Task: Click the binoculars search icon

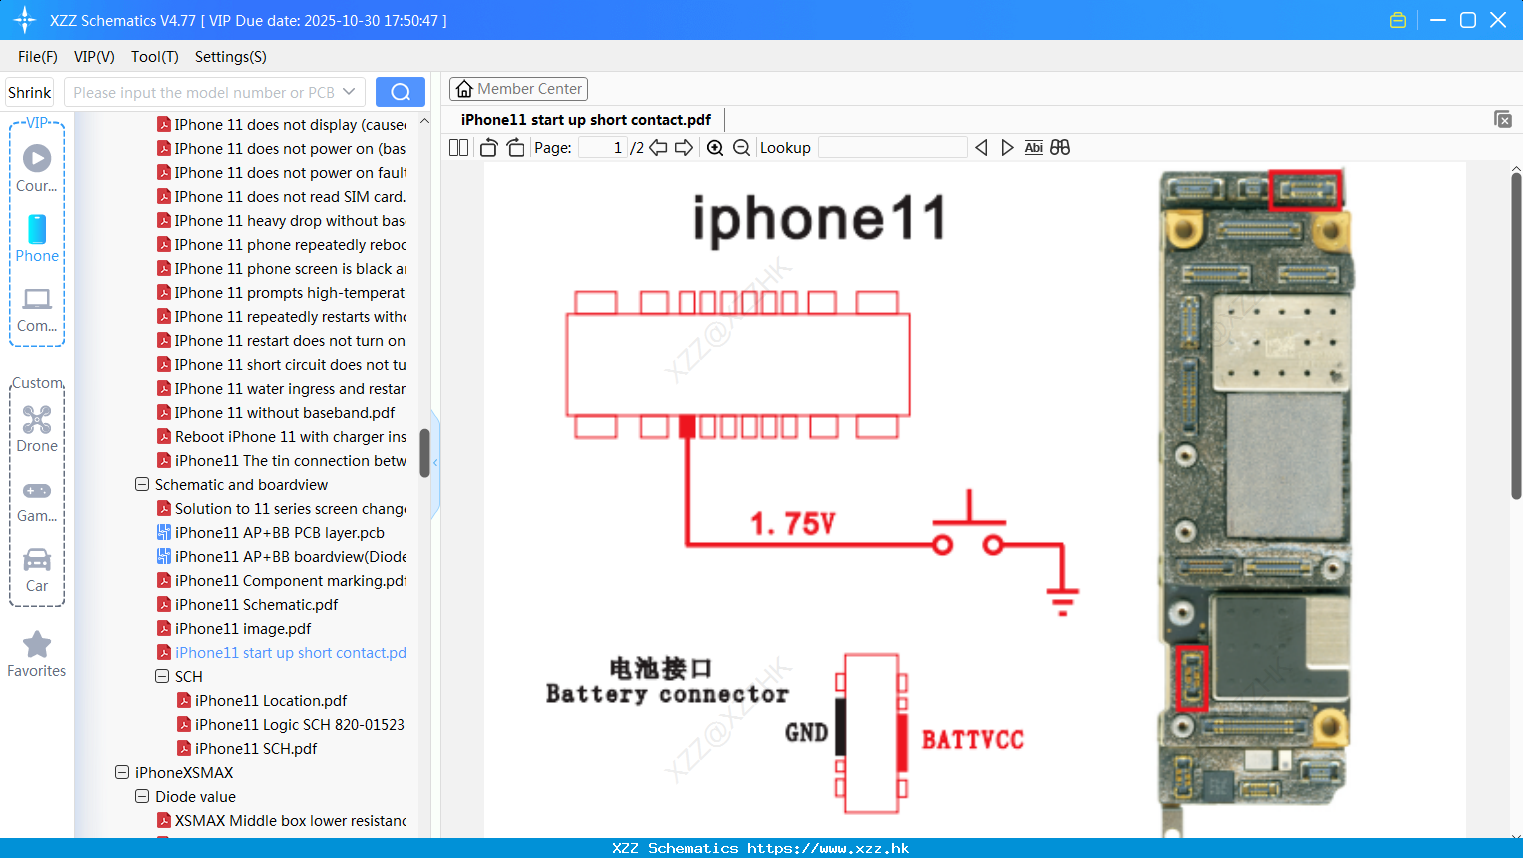Action: [x=1060, y=148]
